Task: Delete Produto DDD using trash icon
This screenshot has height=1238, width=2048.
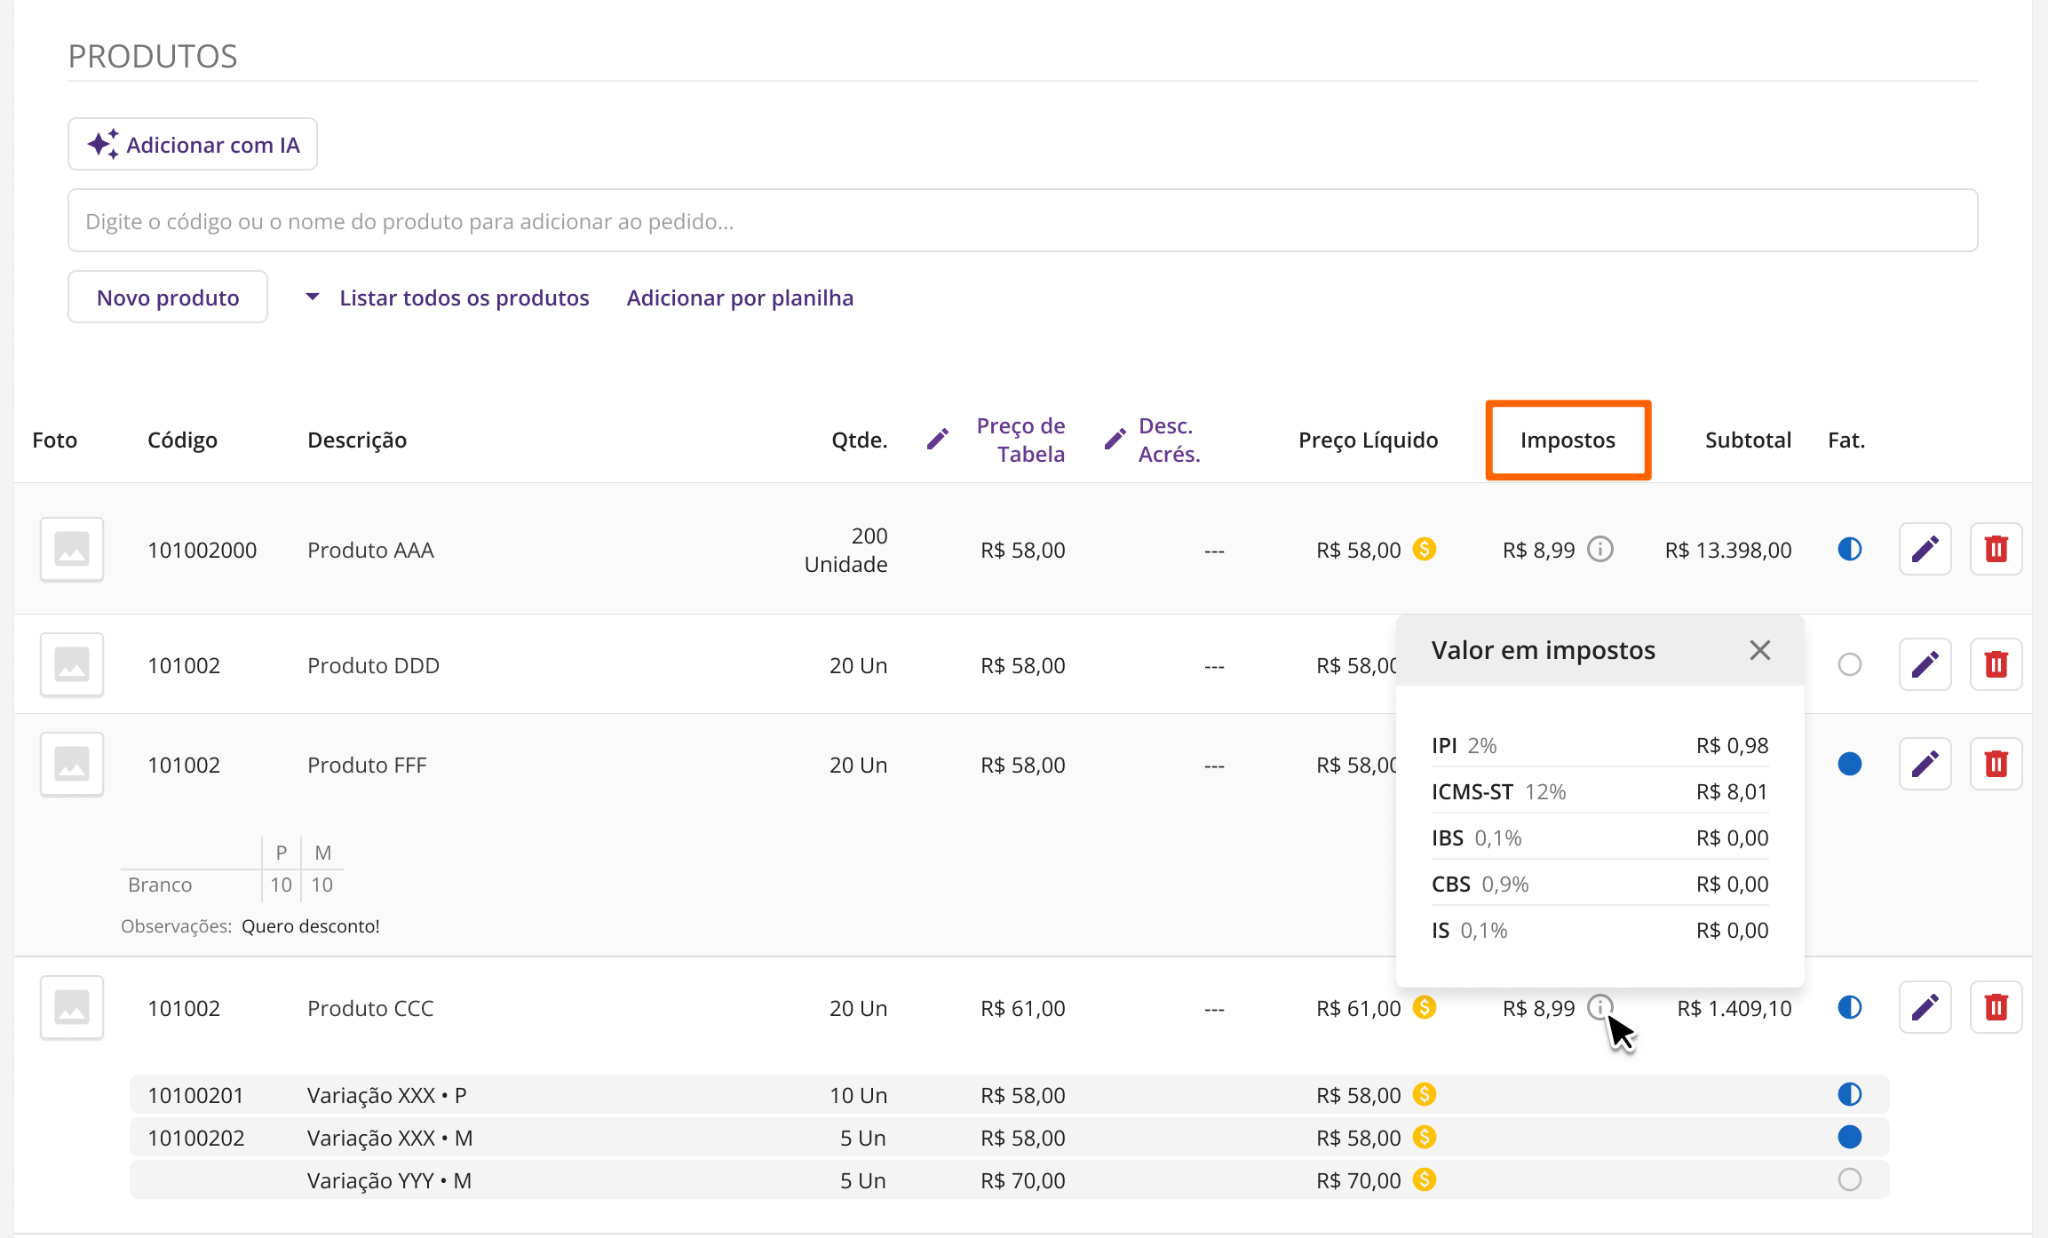Action: pos(1996,664)
